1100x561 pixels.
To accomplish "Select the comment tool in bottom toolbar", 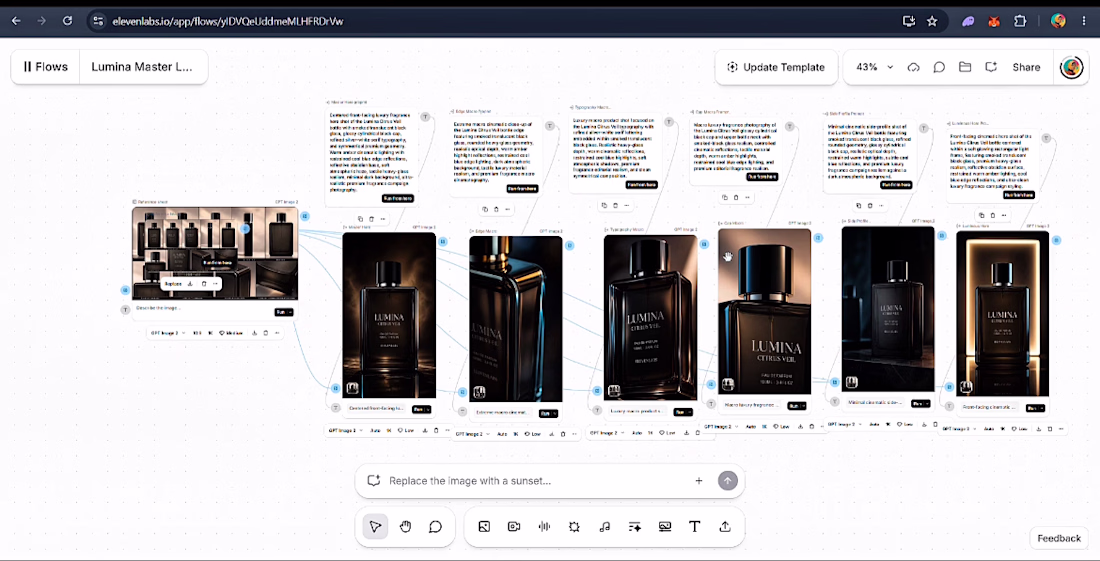I will pos(436,527).
